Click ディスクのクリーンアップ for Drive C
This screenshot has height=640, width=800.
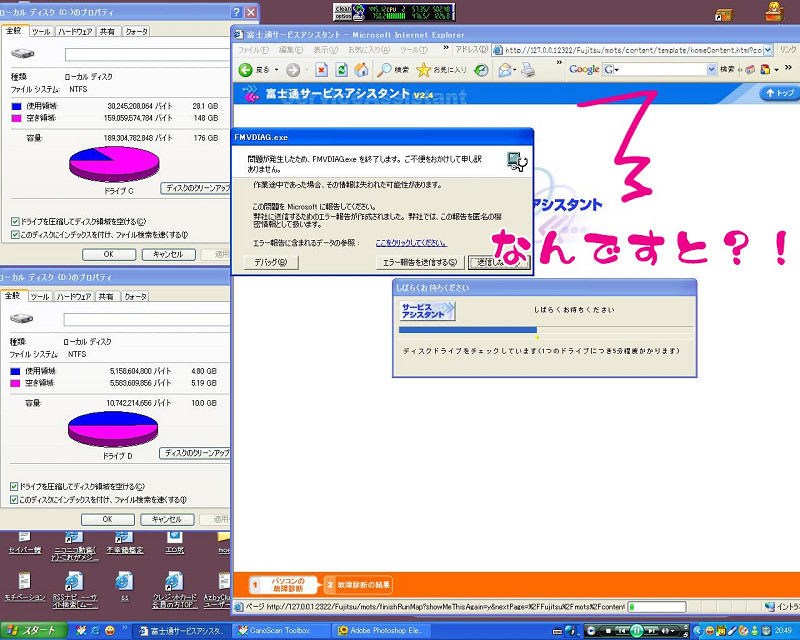[196, 188]
